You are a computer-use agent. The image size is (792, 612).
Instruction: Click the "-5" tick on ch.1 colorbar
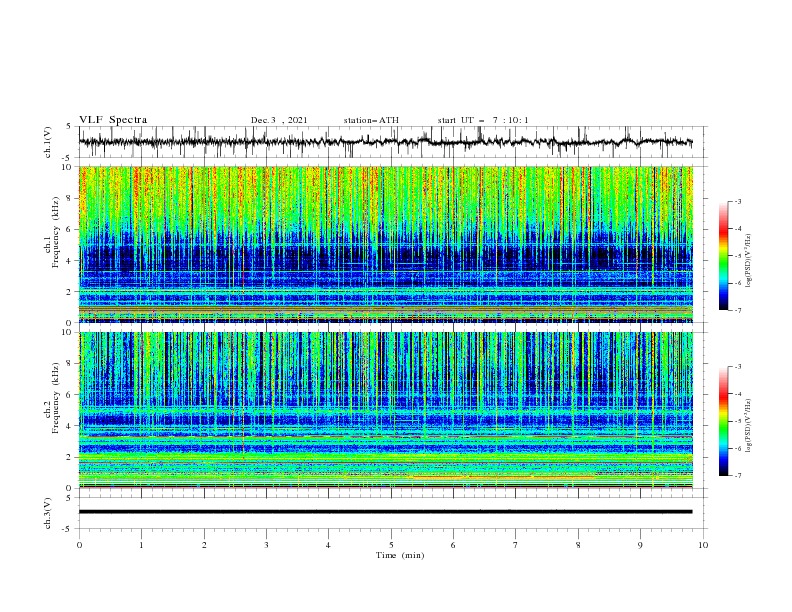pyautogui.click(x=737, y=256)
